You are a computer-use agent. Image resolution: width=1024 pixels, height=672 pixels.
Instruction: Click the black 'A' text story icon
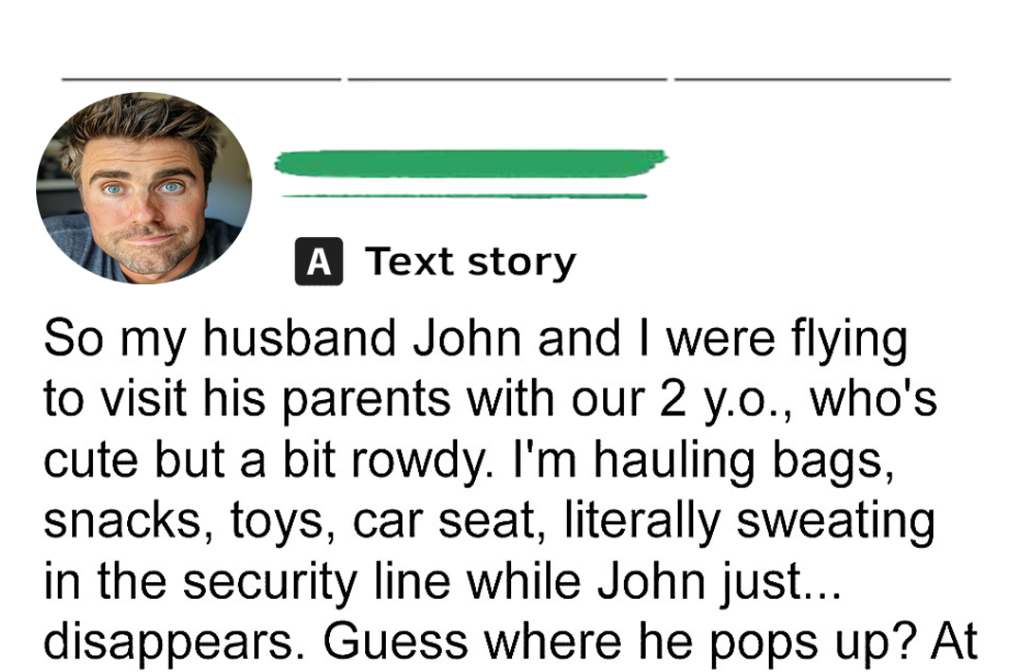(x=319, y=261)
